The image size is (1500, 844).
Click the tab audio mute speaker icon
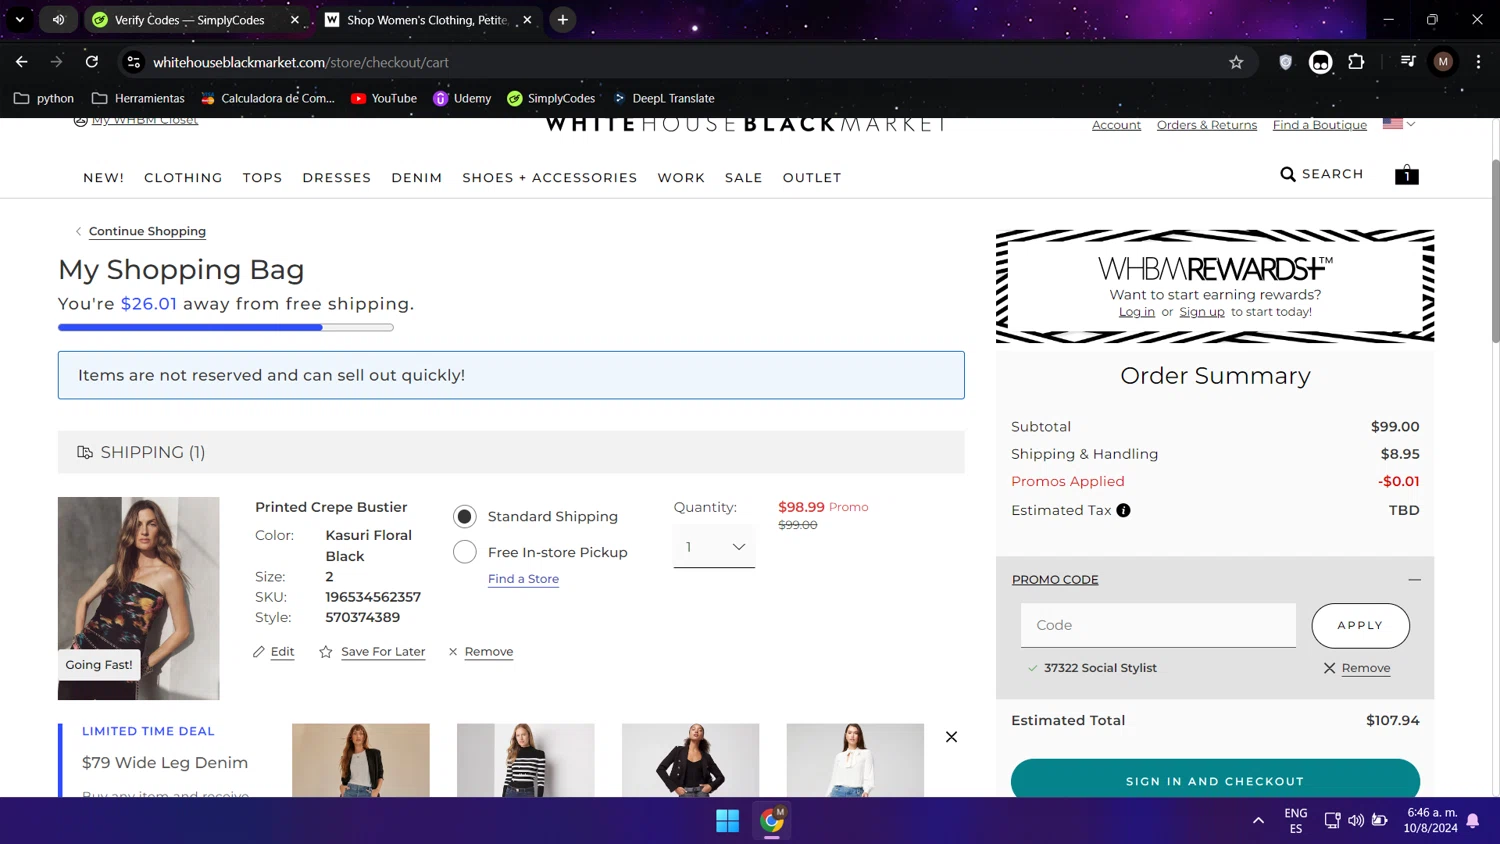59,20
